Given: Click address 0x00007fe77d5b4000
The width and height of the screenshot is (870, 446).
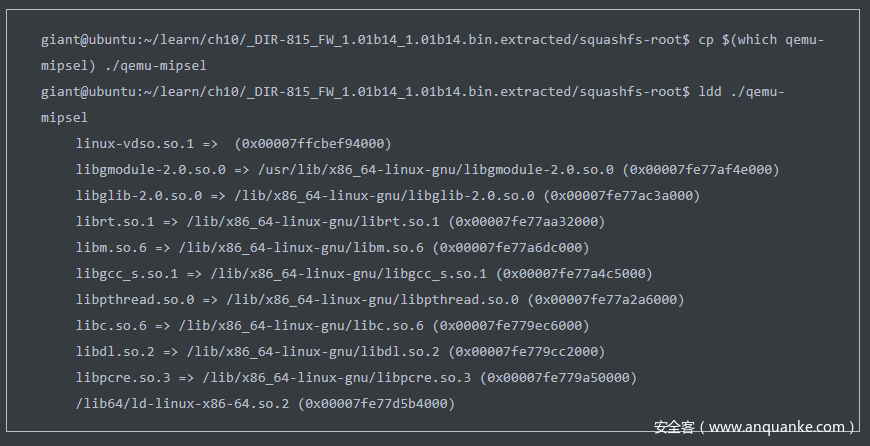Looking at the screenshot, I should pyautogui.click(x=376, y=404).
